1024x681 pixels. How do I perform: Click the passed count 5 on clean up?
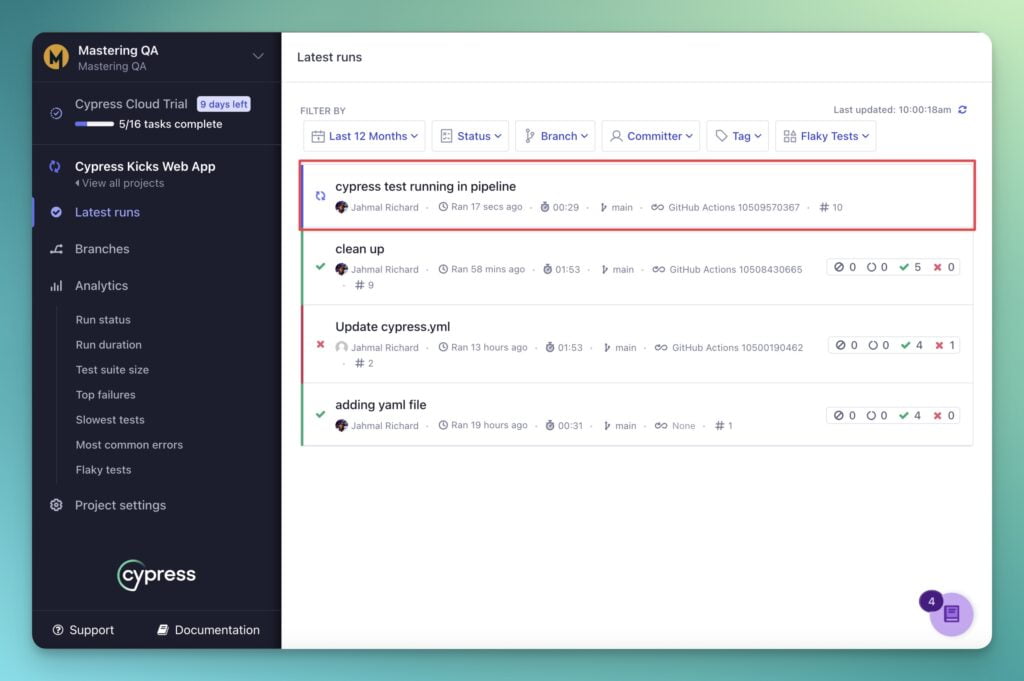(x=910, y=267)
